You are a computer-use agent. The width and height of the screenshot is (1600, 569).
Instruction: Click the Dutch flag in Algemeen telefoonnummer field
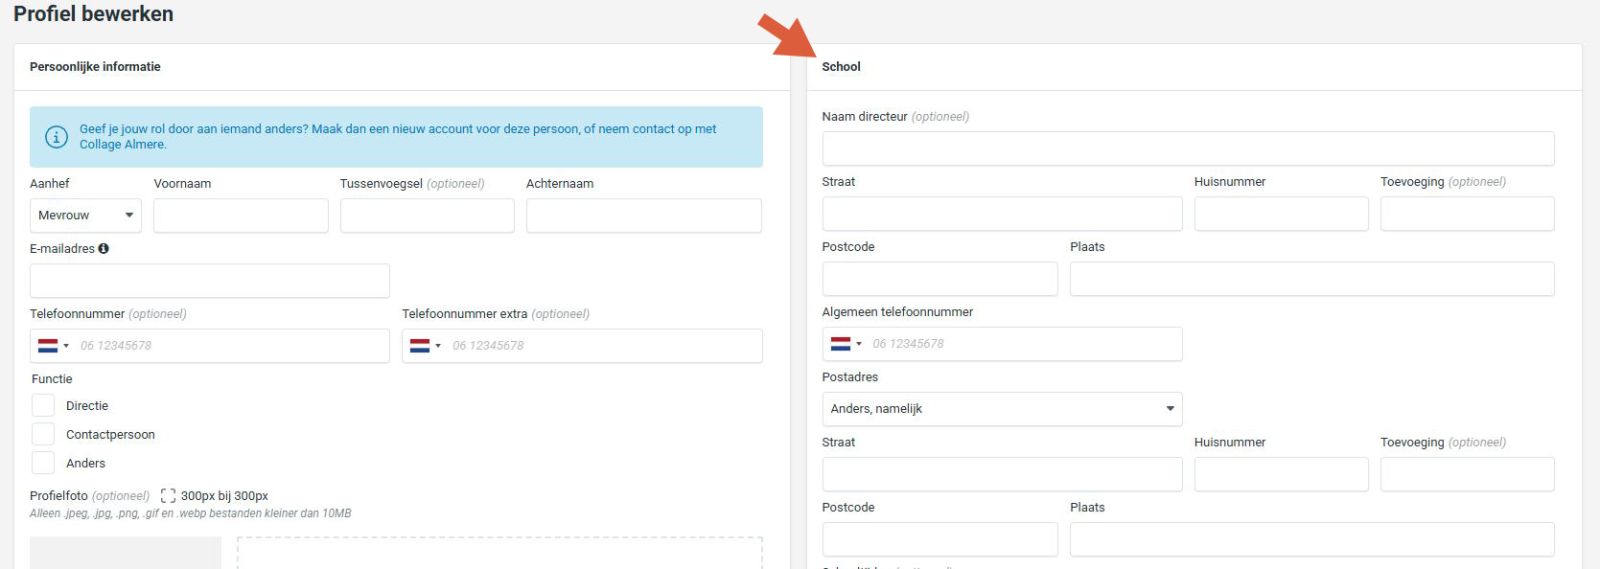[x=840, y=344]
